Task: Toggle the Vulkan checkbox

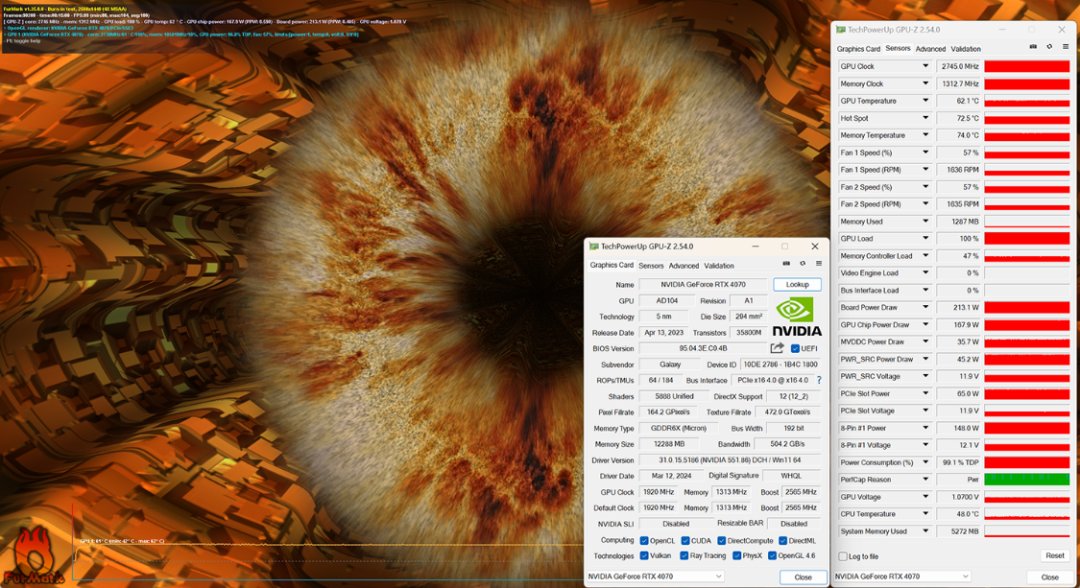Action: click(x=644, y=556)
